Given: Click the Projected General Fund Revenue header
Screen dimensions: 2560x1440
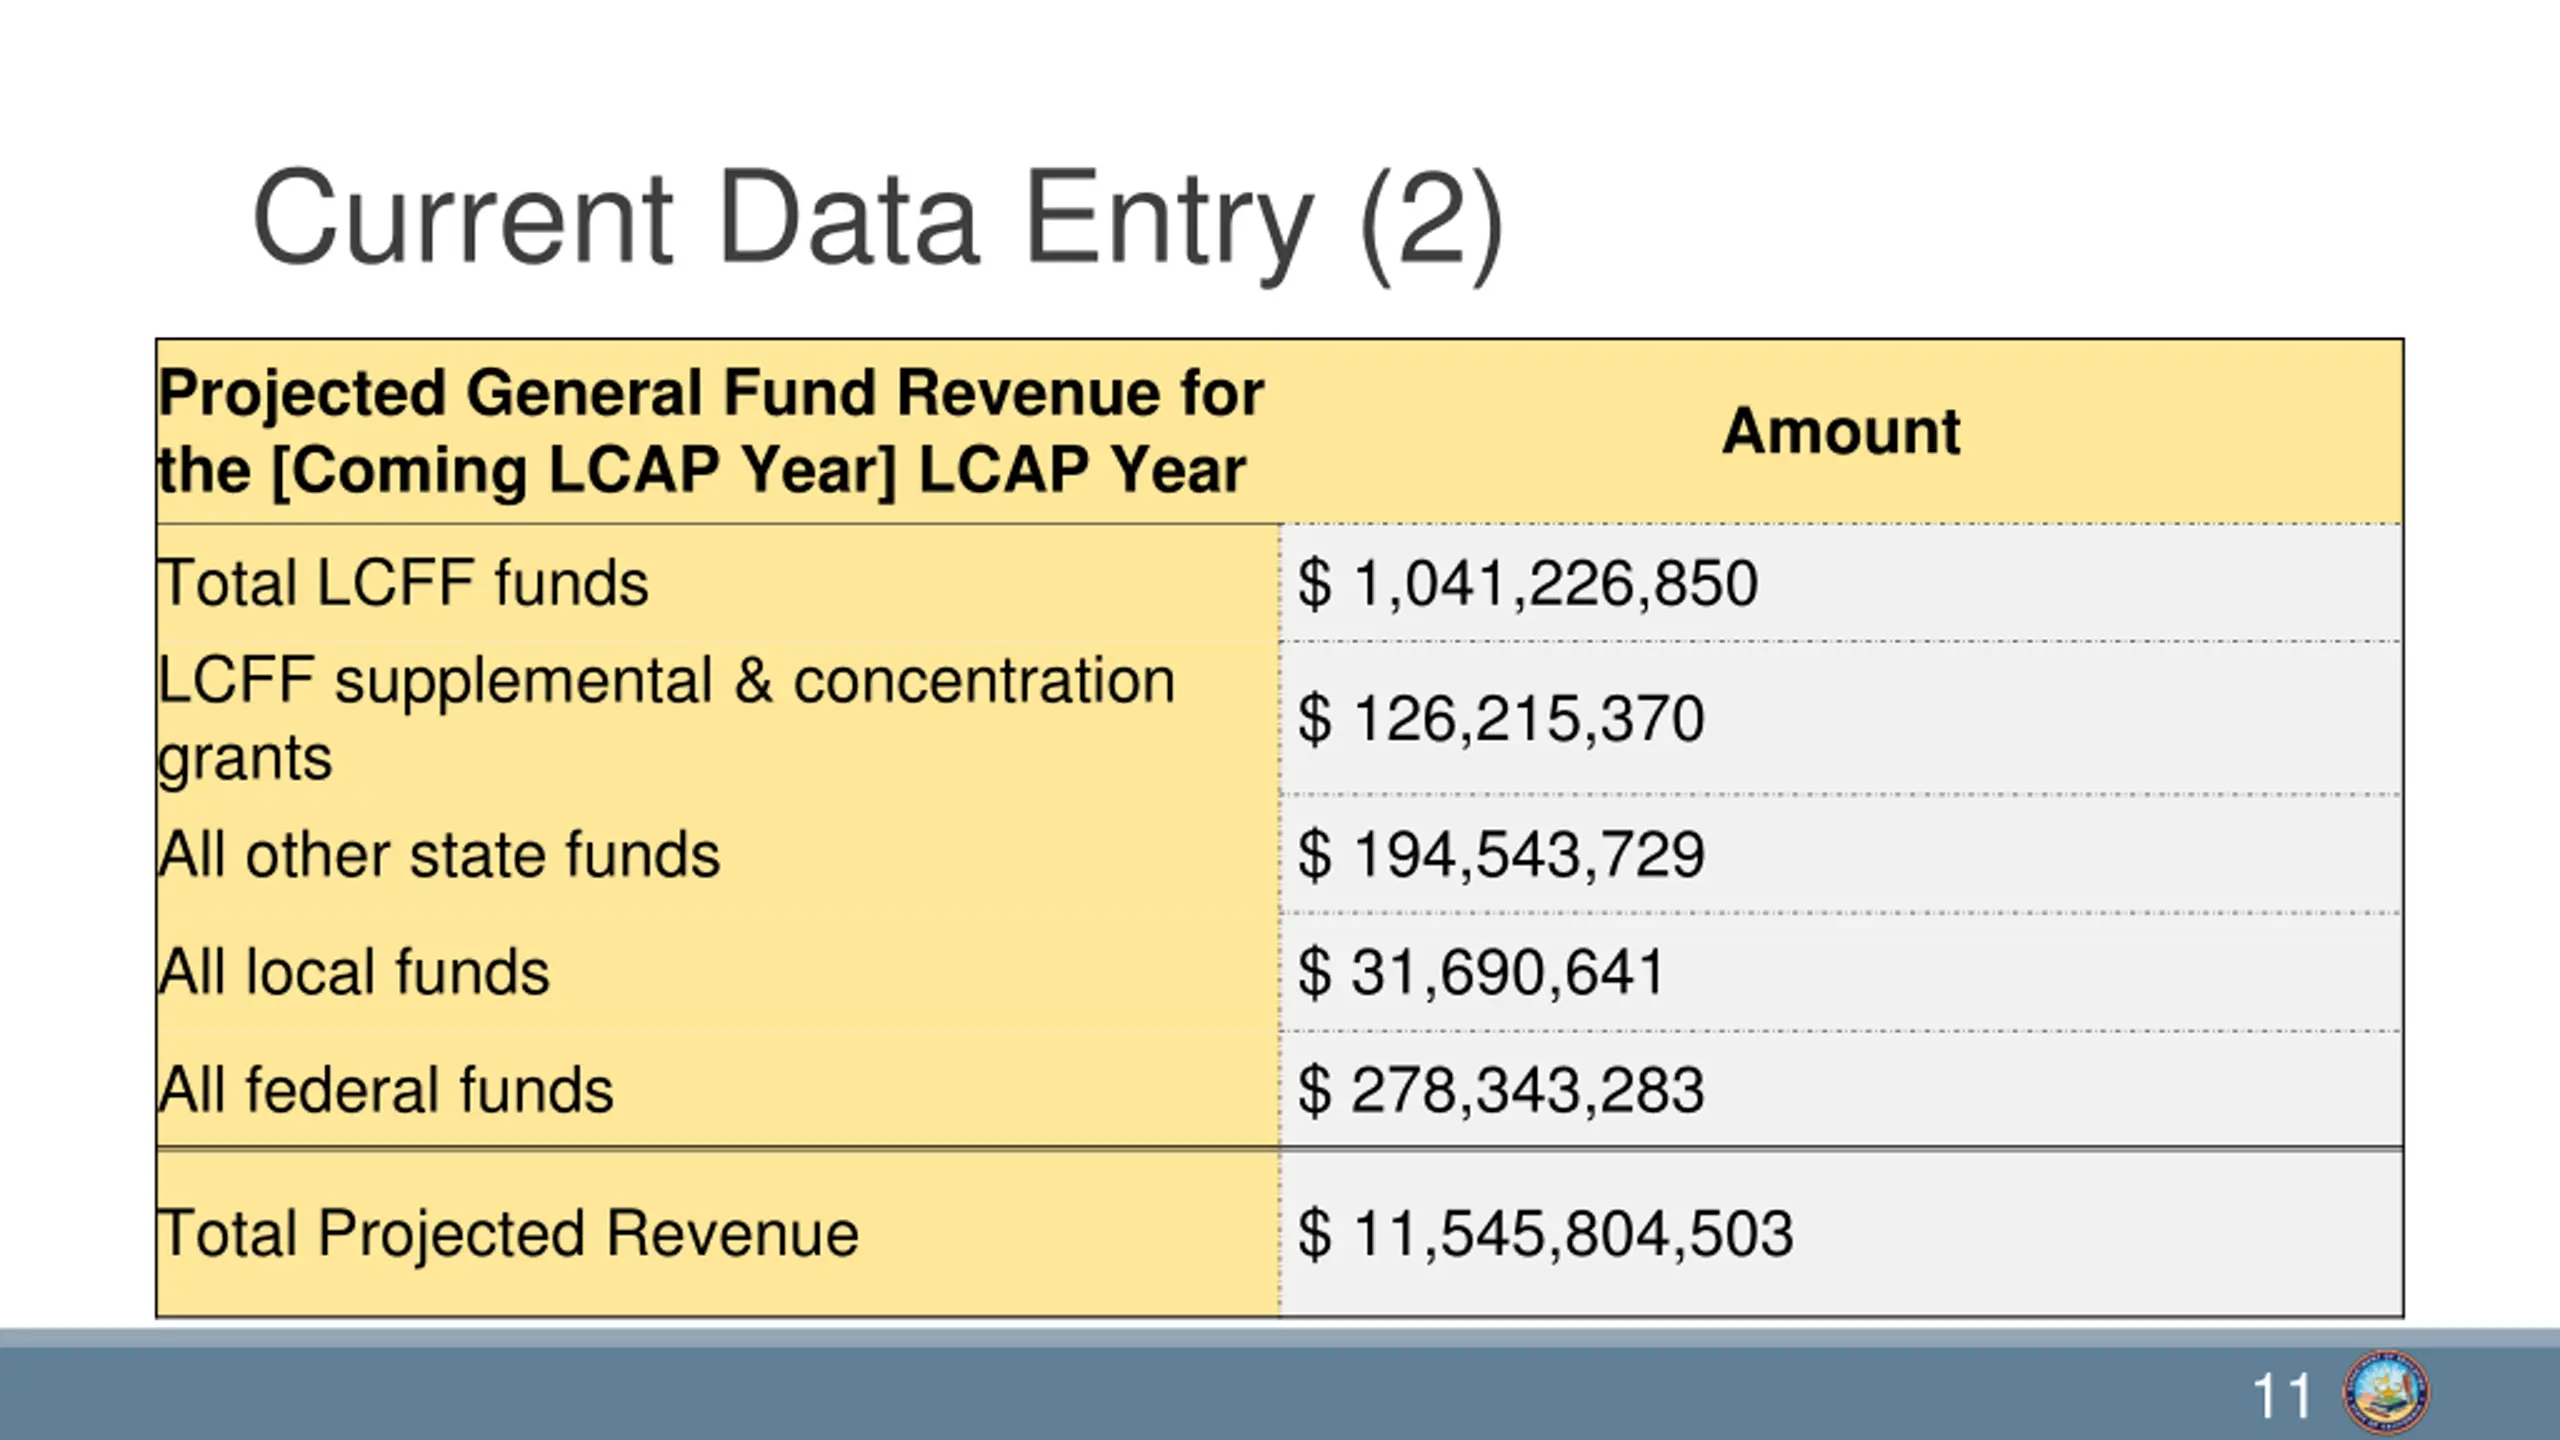Looking at the screenshot, I should pos(710,393).
